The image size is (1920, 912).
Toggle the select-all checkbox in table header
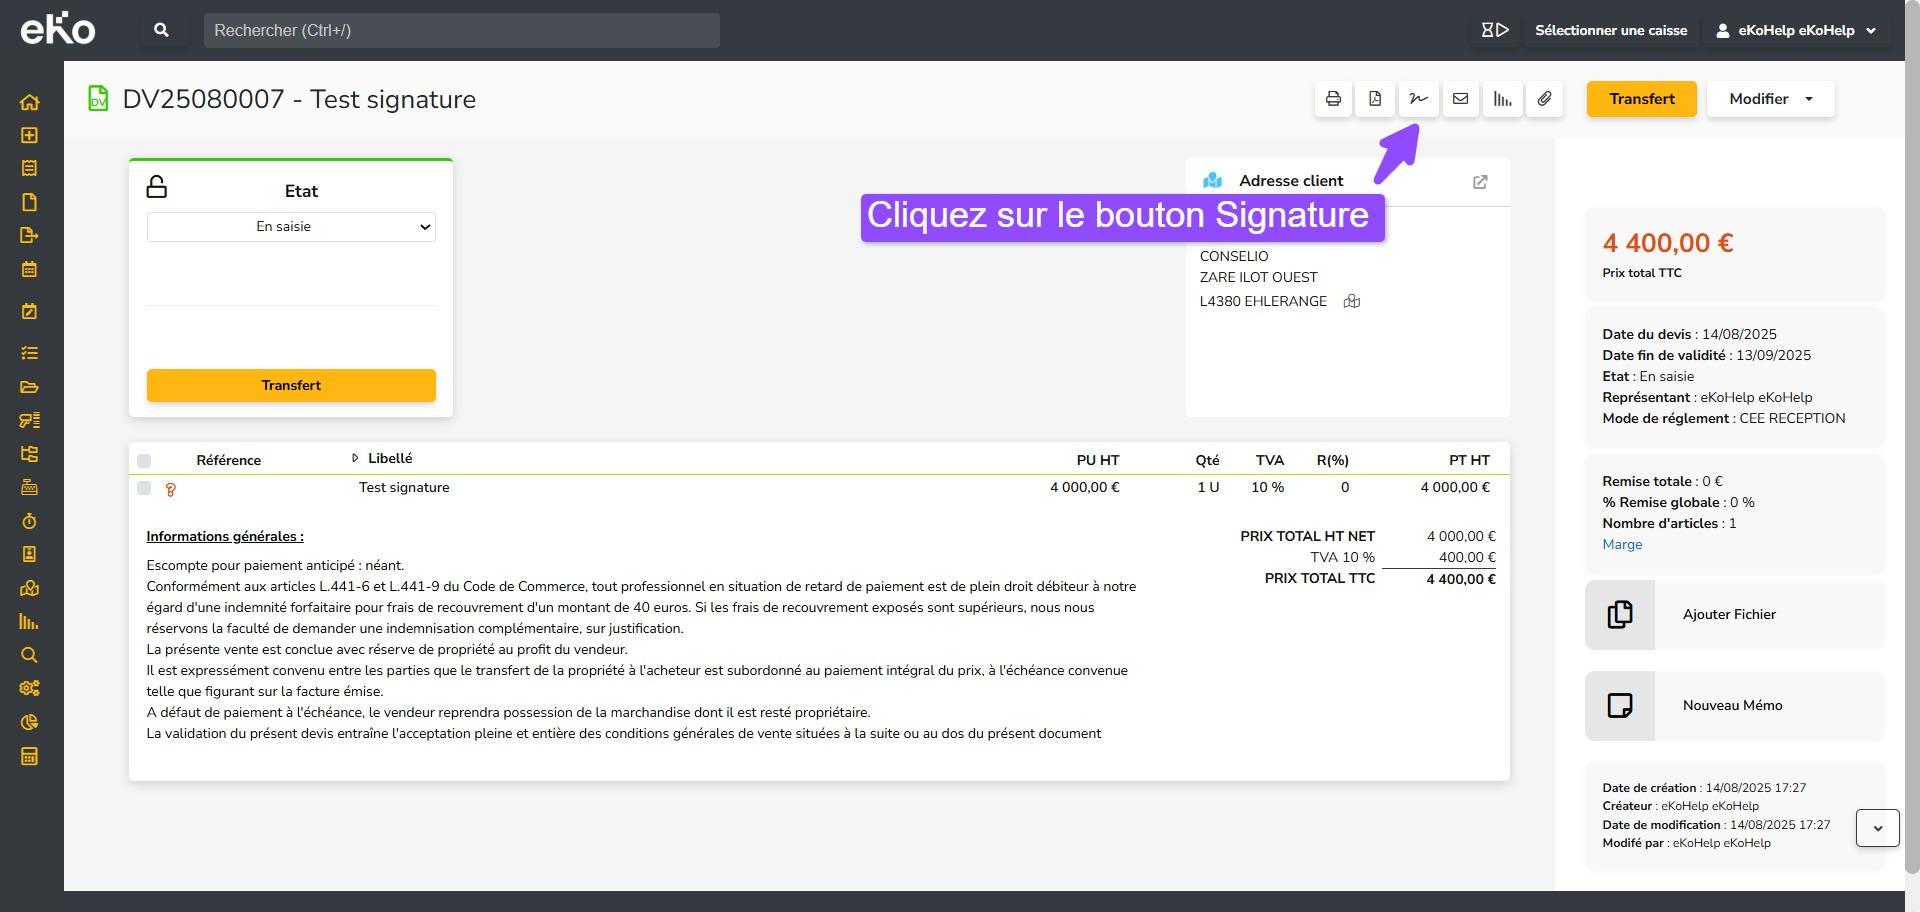[144, 461]
